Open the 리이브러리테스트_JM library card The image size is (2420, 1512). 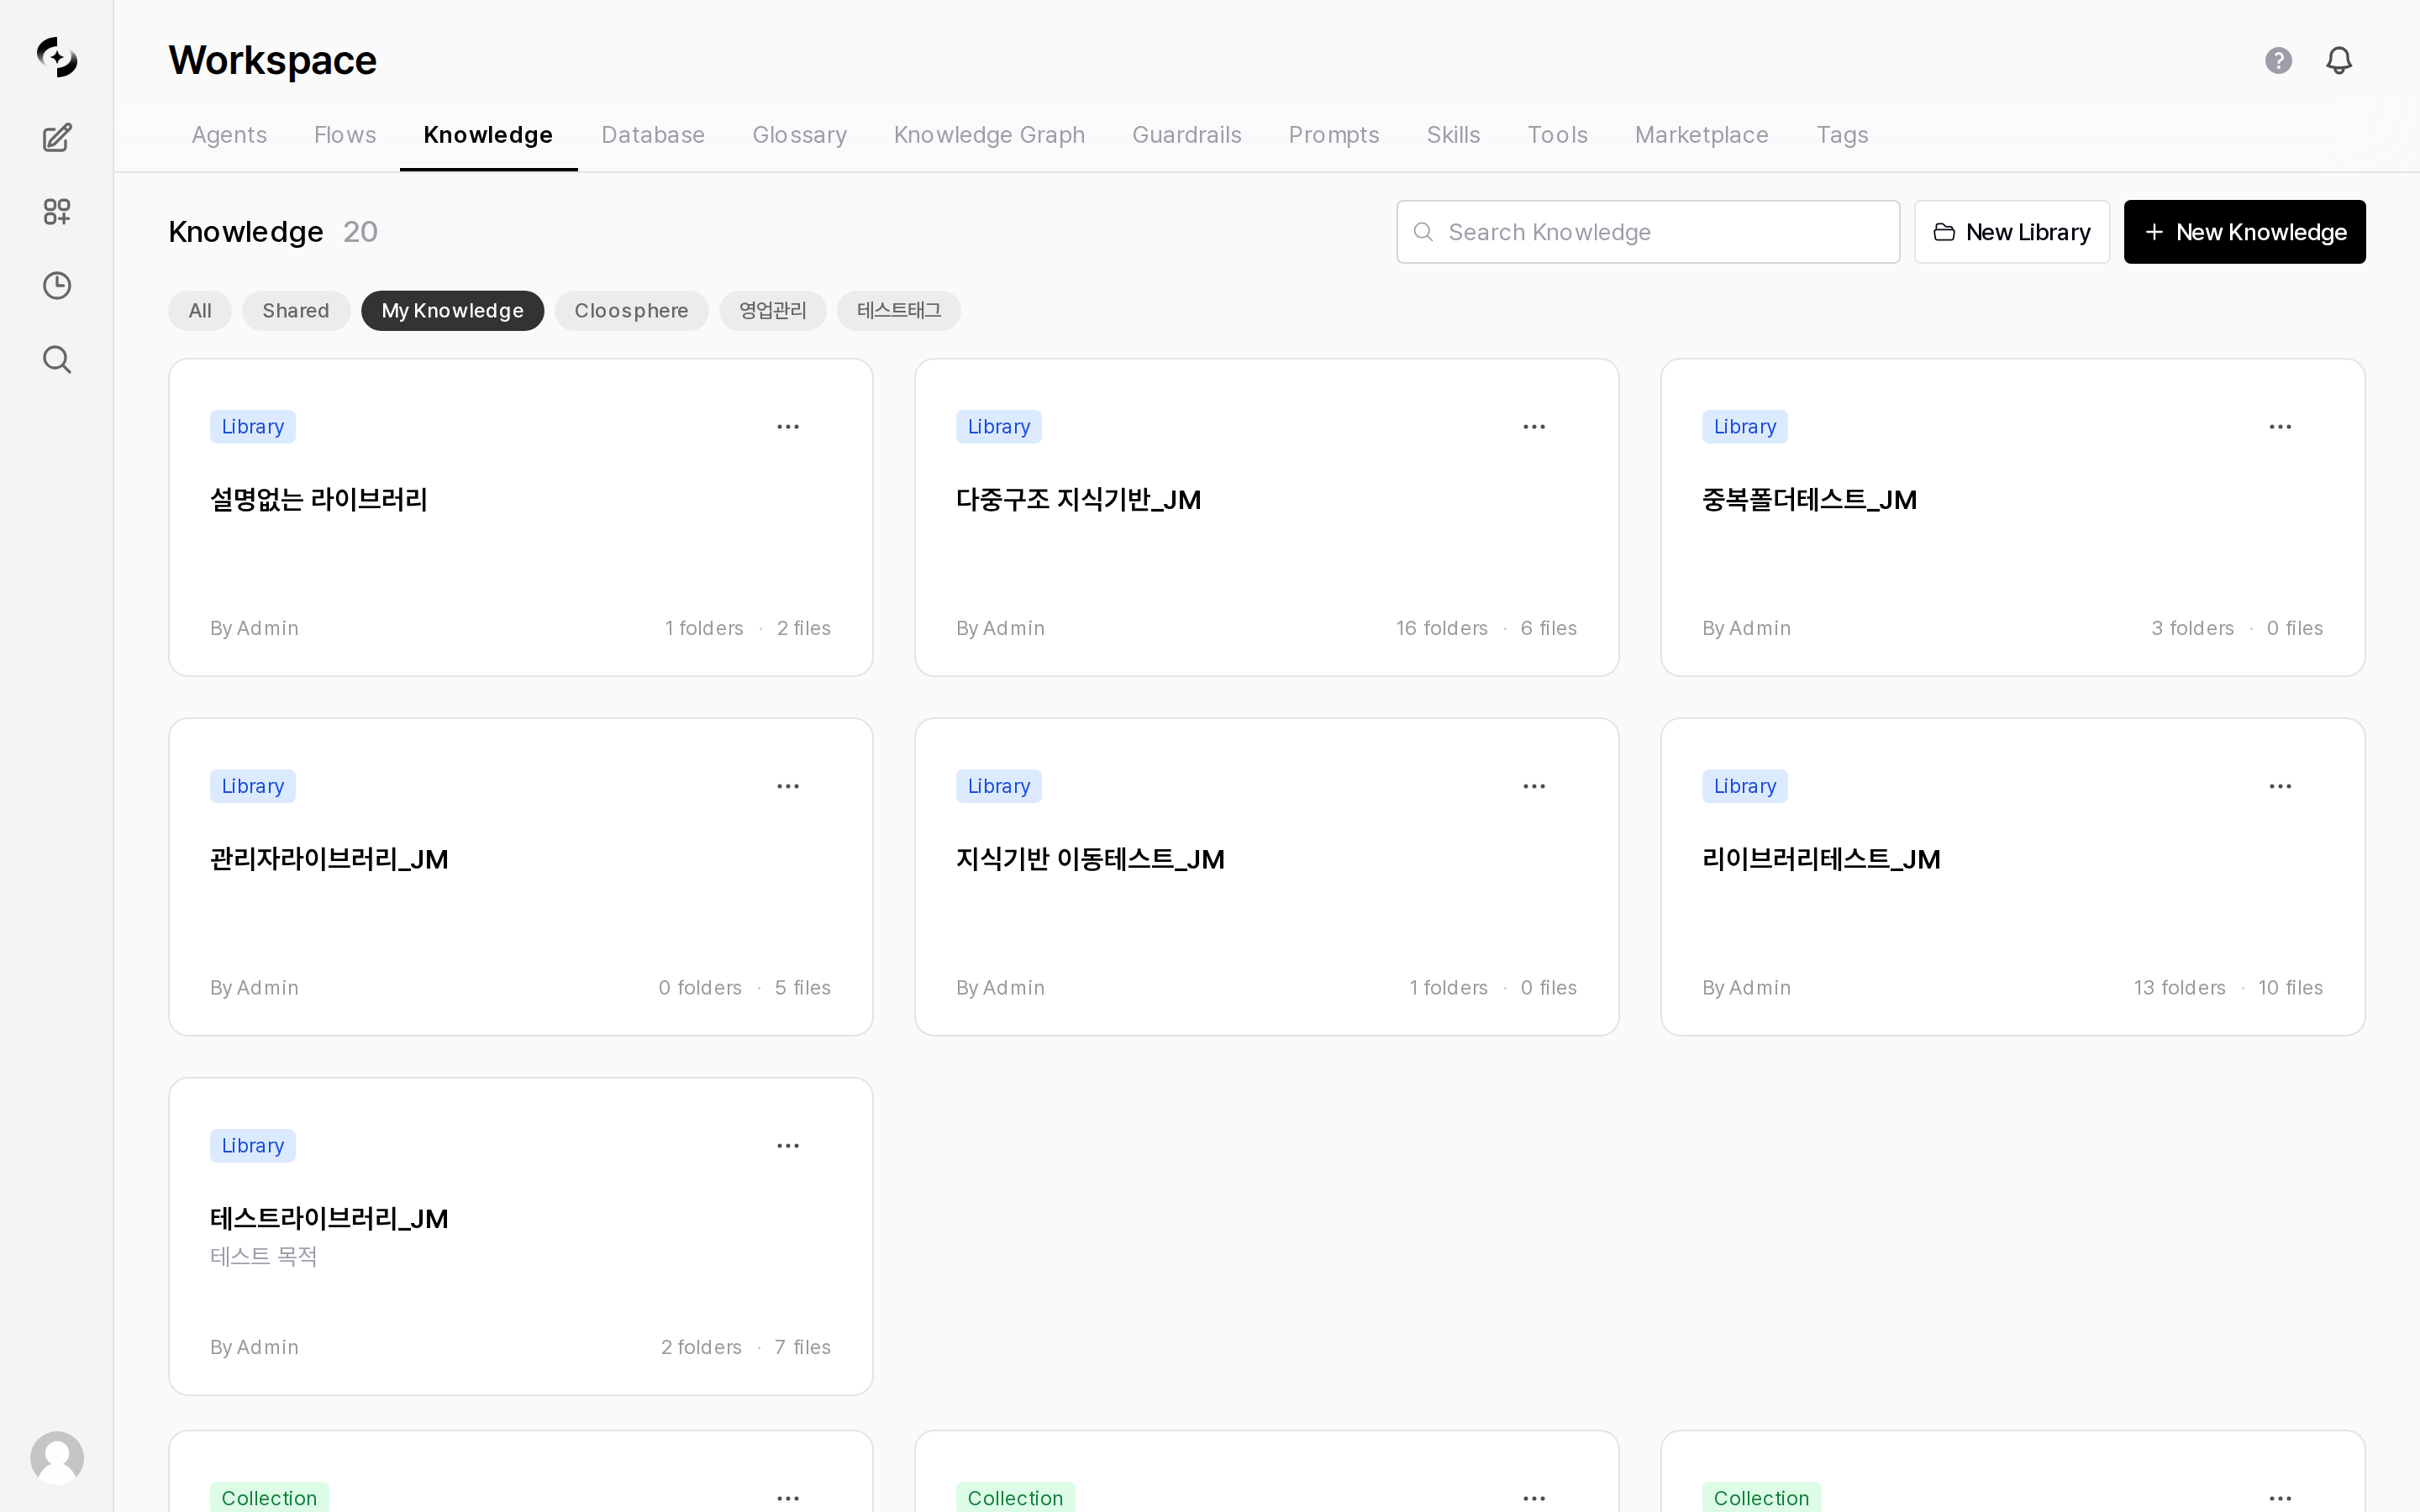click(x=2012, y=877)
